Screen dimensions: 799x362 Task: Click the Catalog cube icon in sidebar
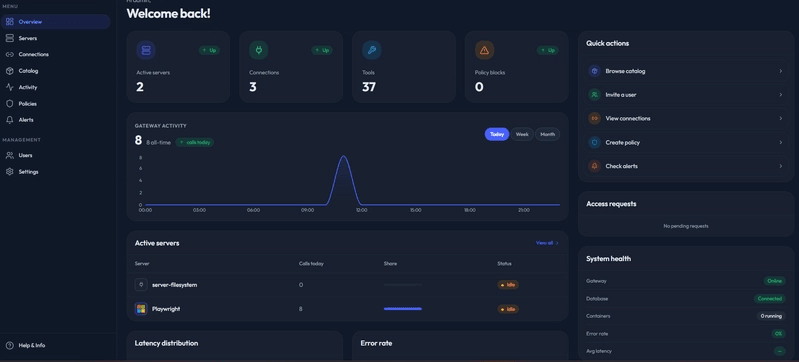click(10, 71)
